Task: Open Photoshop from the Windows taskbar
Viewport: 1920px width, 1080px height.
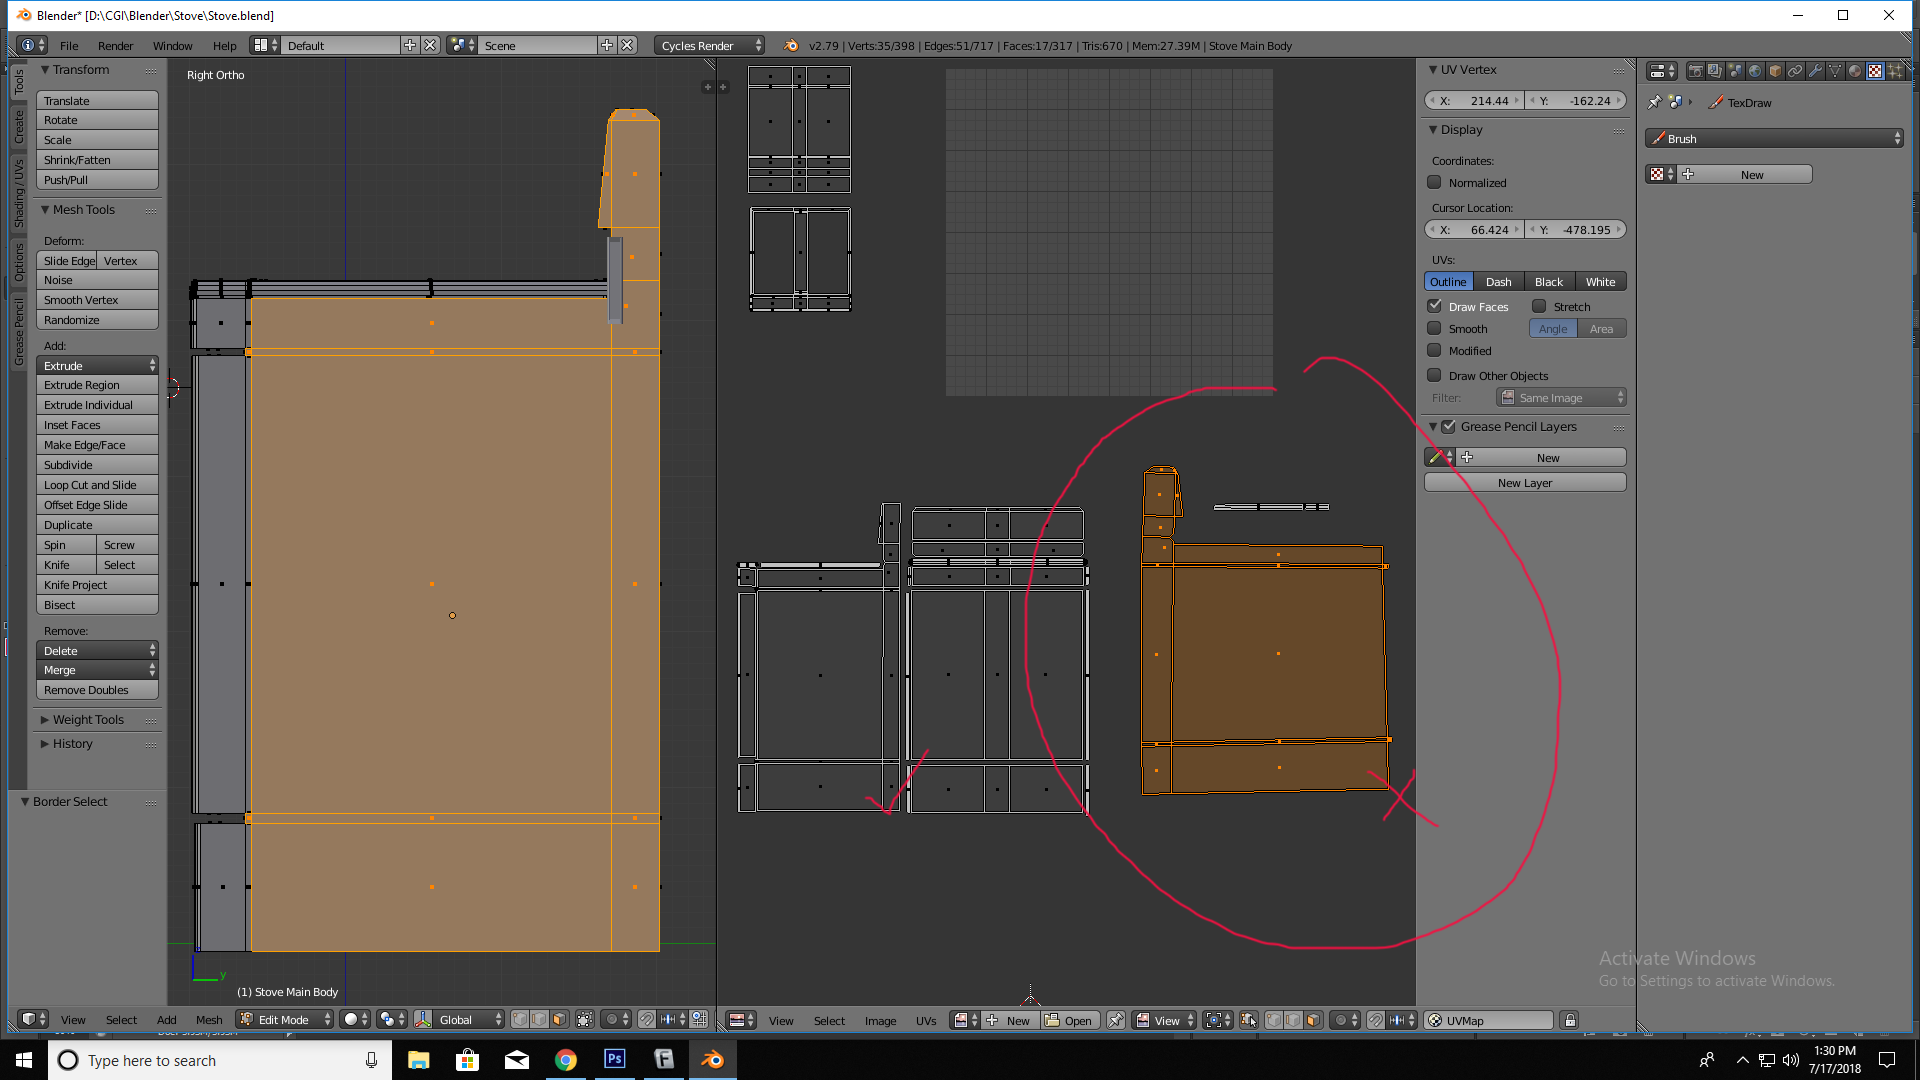Action: [x=615, y=1060]
